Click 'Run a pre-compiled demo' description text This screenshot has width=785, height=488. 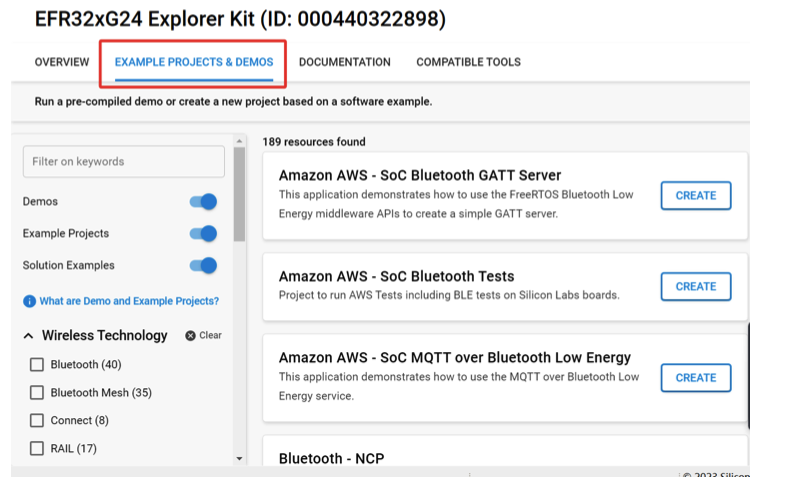233,102
